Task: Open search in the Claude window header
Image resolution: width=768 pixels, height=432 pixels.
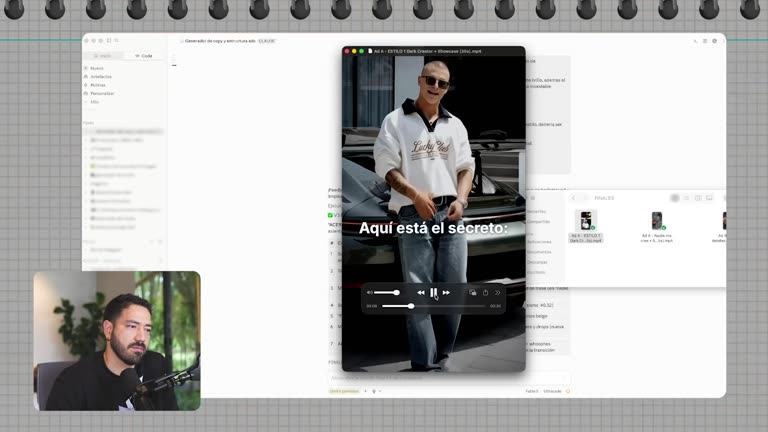Action: (117, 41)
